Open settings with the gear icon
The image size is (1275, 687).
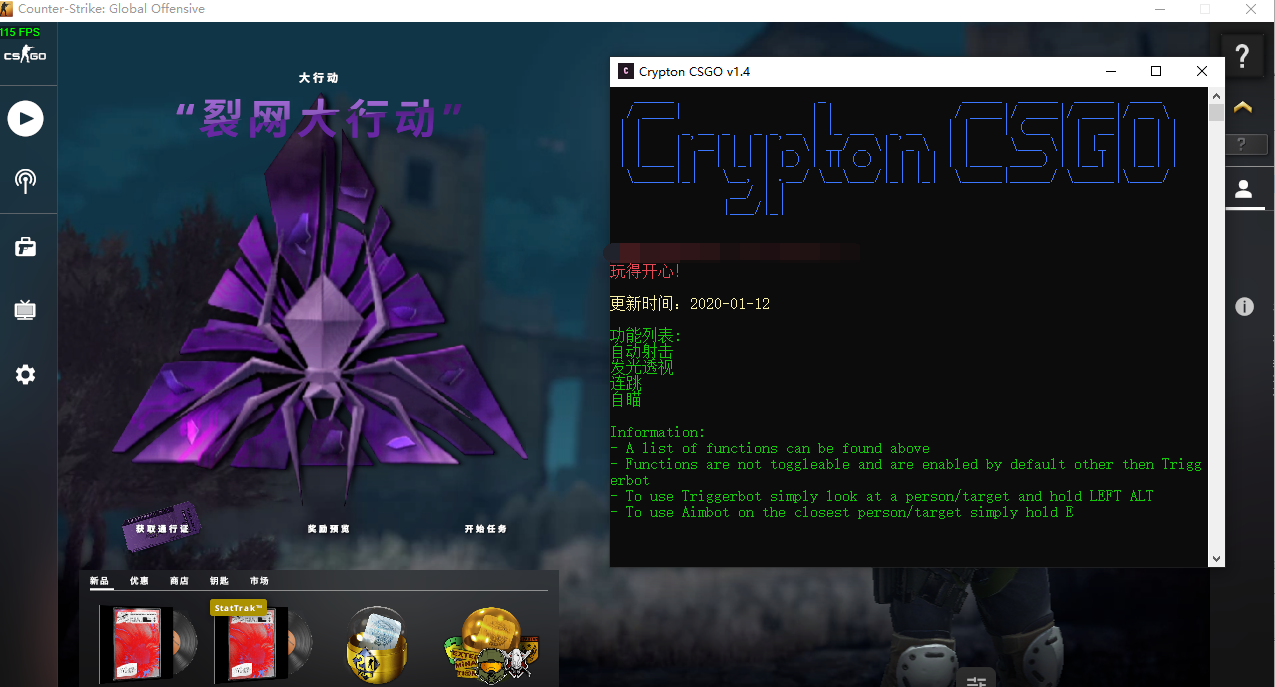tap(24, 374)
